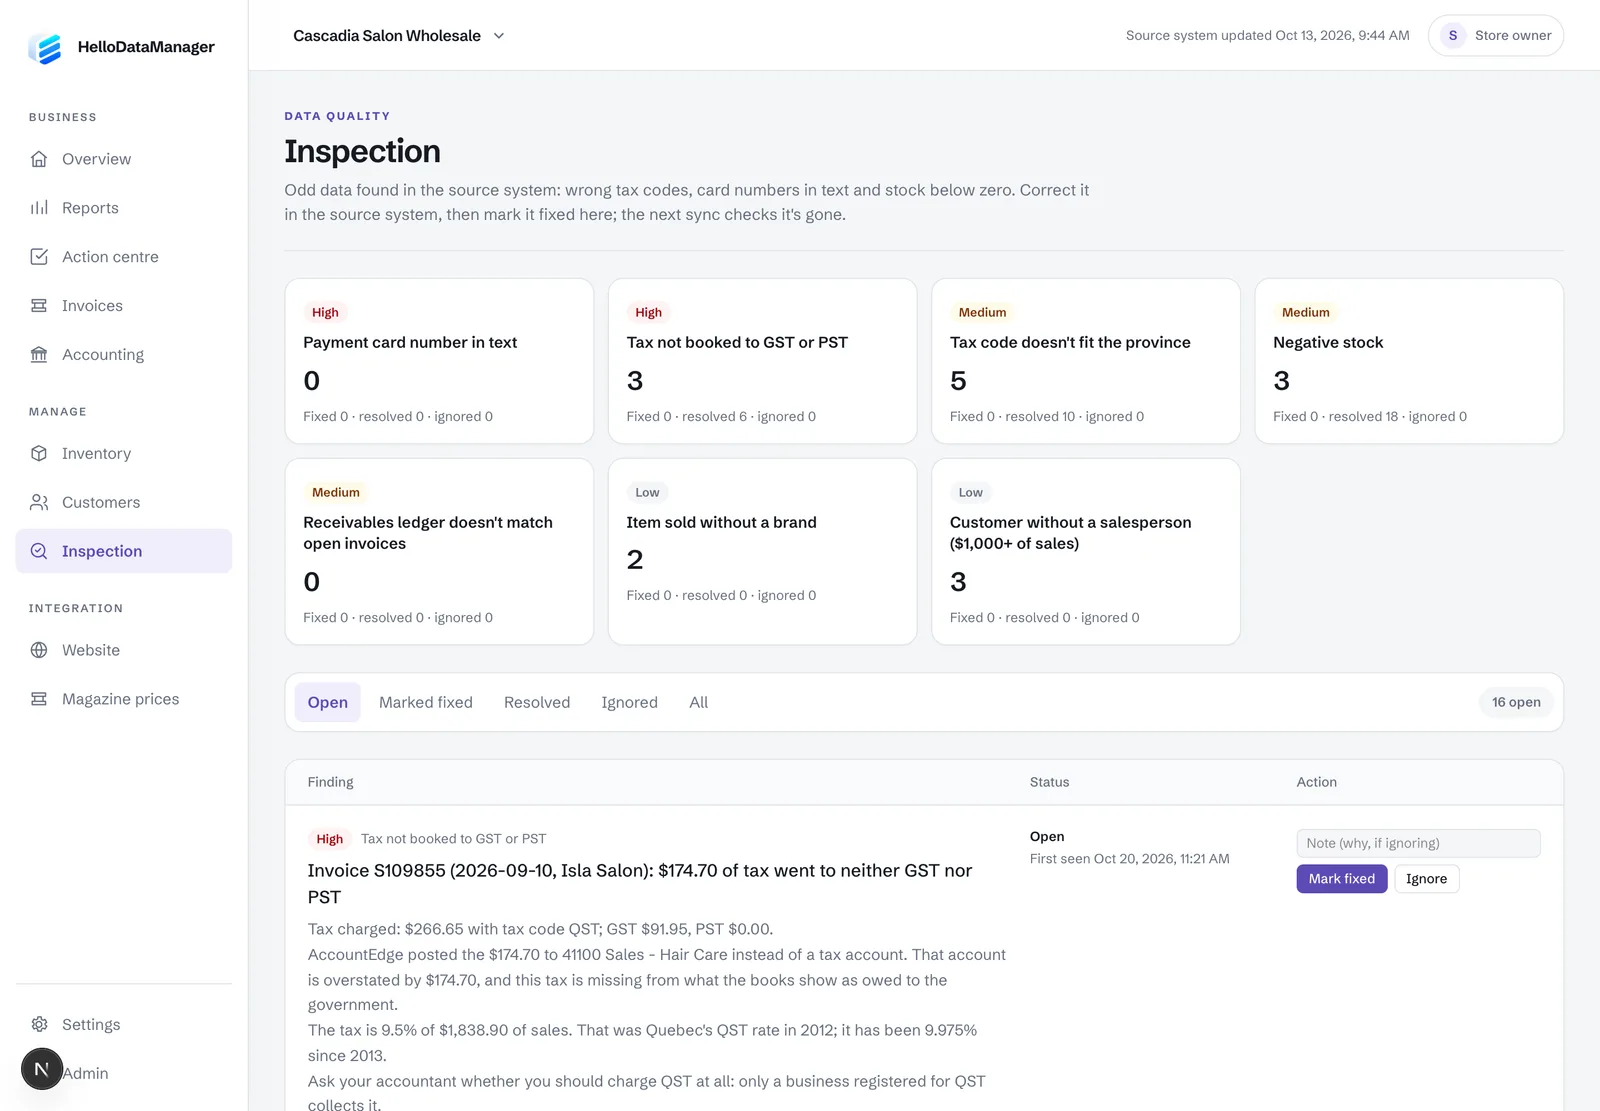1600x1111 pixels.
Task: Ignore the invoice S109855 finding
Action: point(1426,879)
